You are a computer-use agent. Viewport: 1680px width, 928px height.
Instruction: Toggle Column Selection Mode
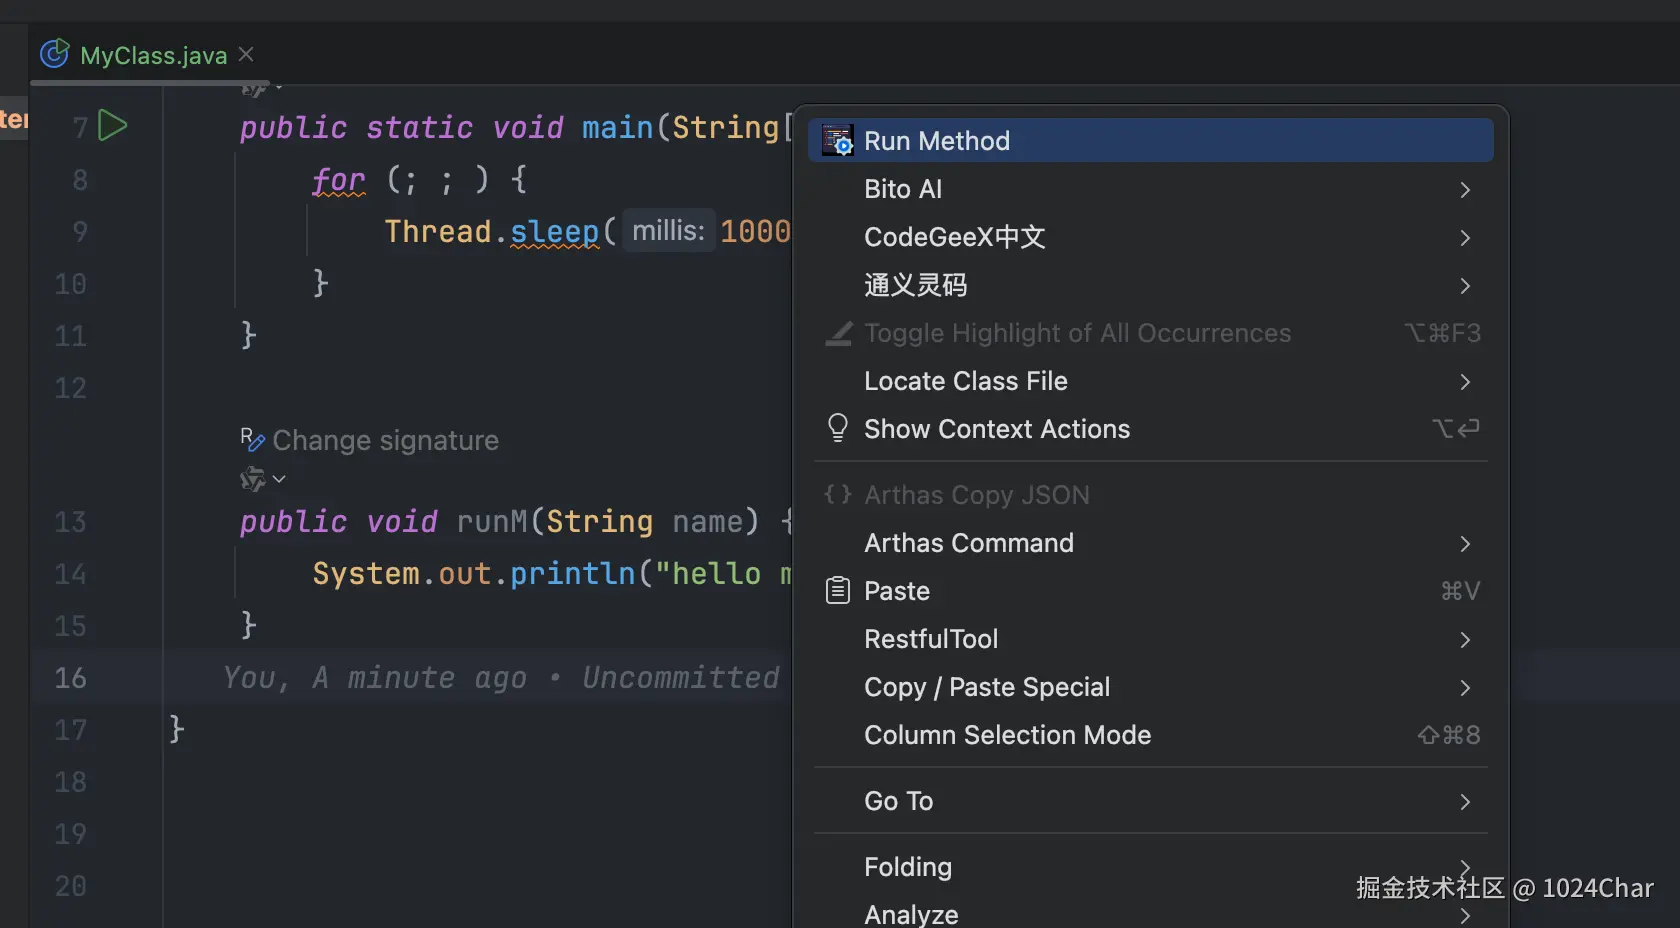coord(1007,735)
